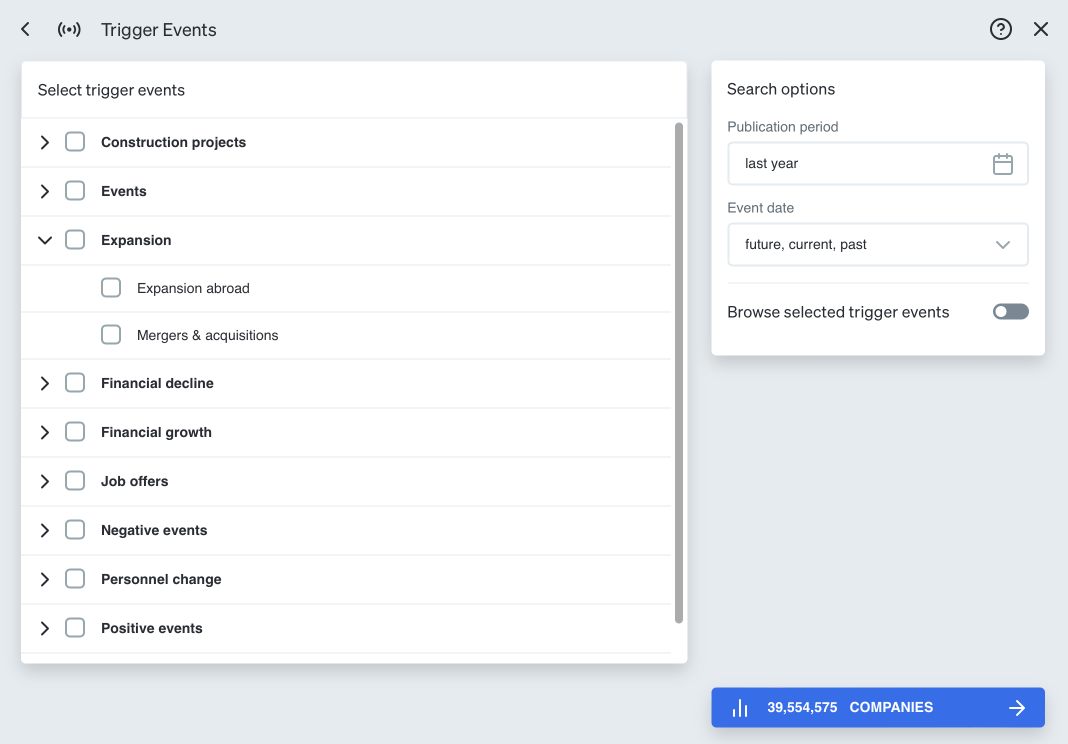Click the bar chart icon beside company count
The image size is (1068, 744).
click(740, 708)
